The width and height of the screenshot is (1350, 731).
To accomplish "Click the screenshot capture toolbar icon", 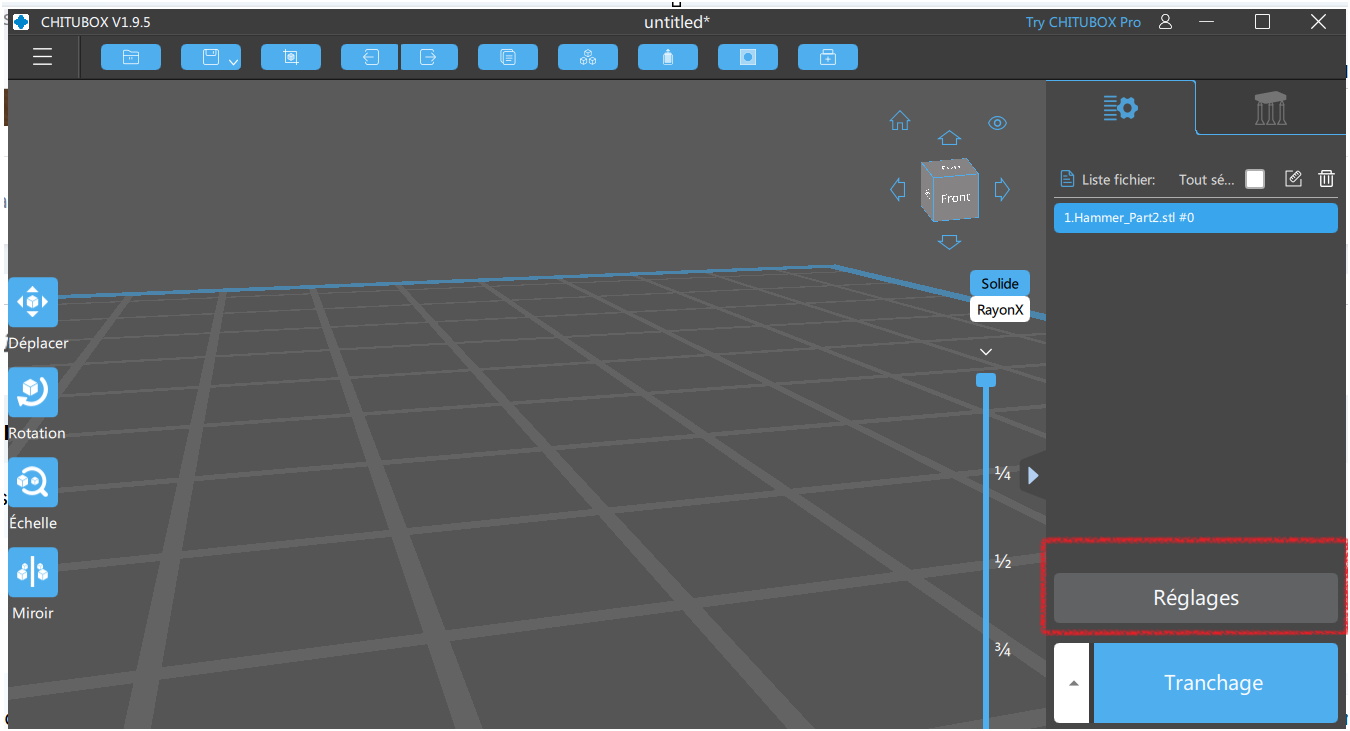I will click(291, 57).
